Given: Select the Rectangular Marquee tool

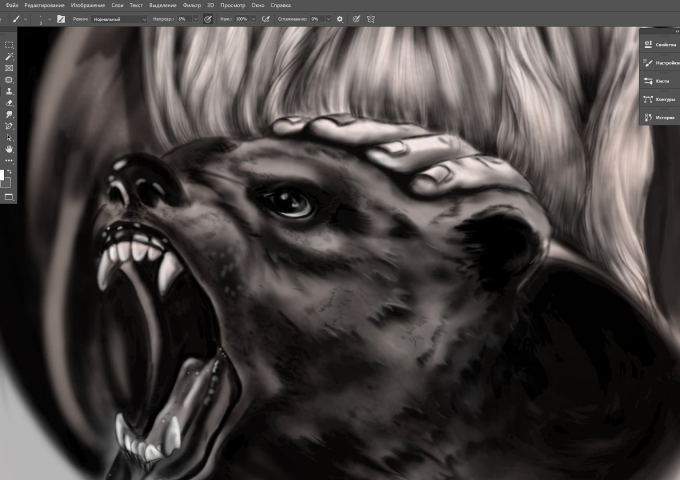Looking at the screenshot, I should (x=9, y=45).
